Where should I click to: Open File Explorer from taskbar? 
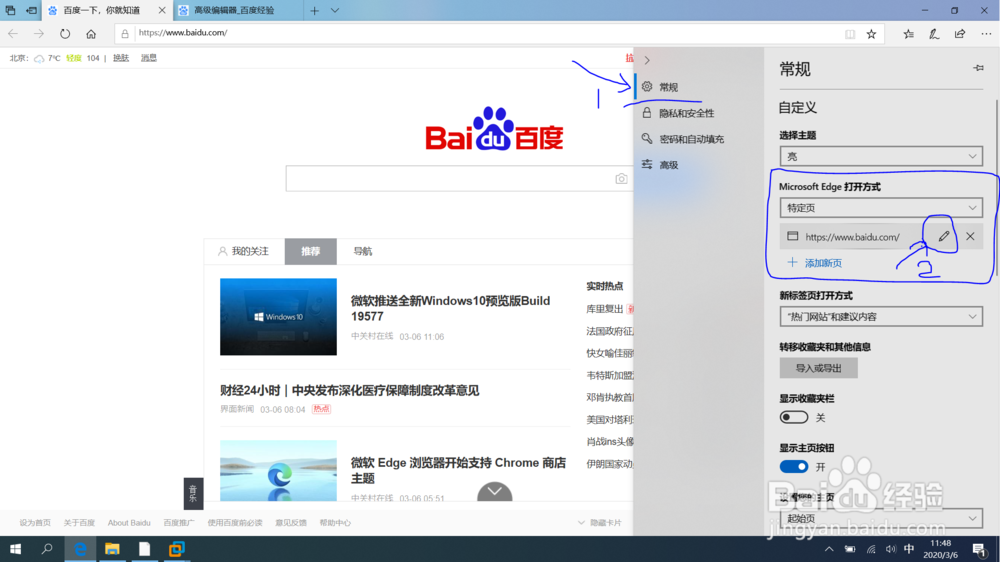112,549
